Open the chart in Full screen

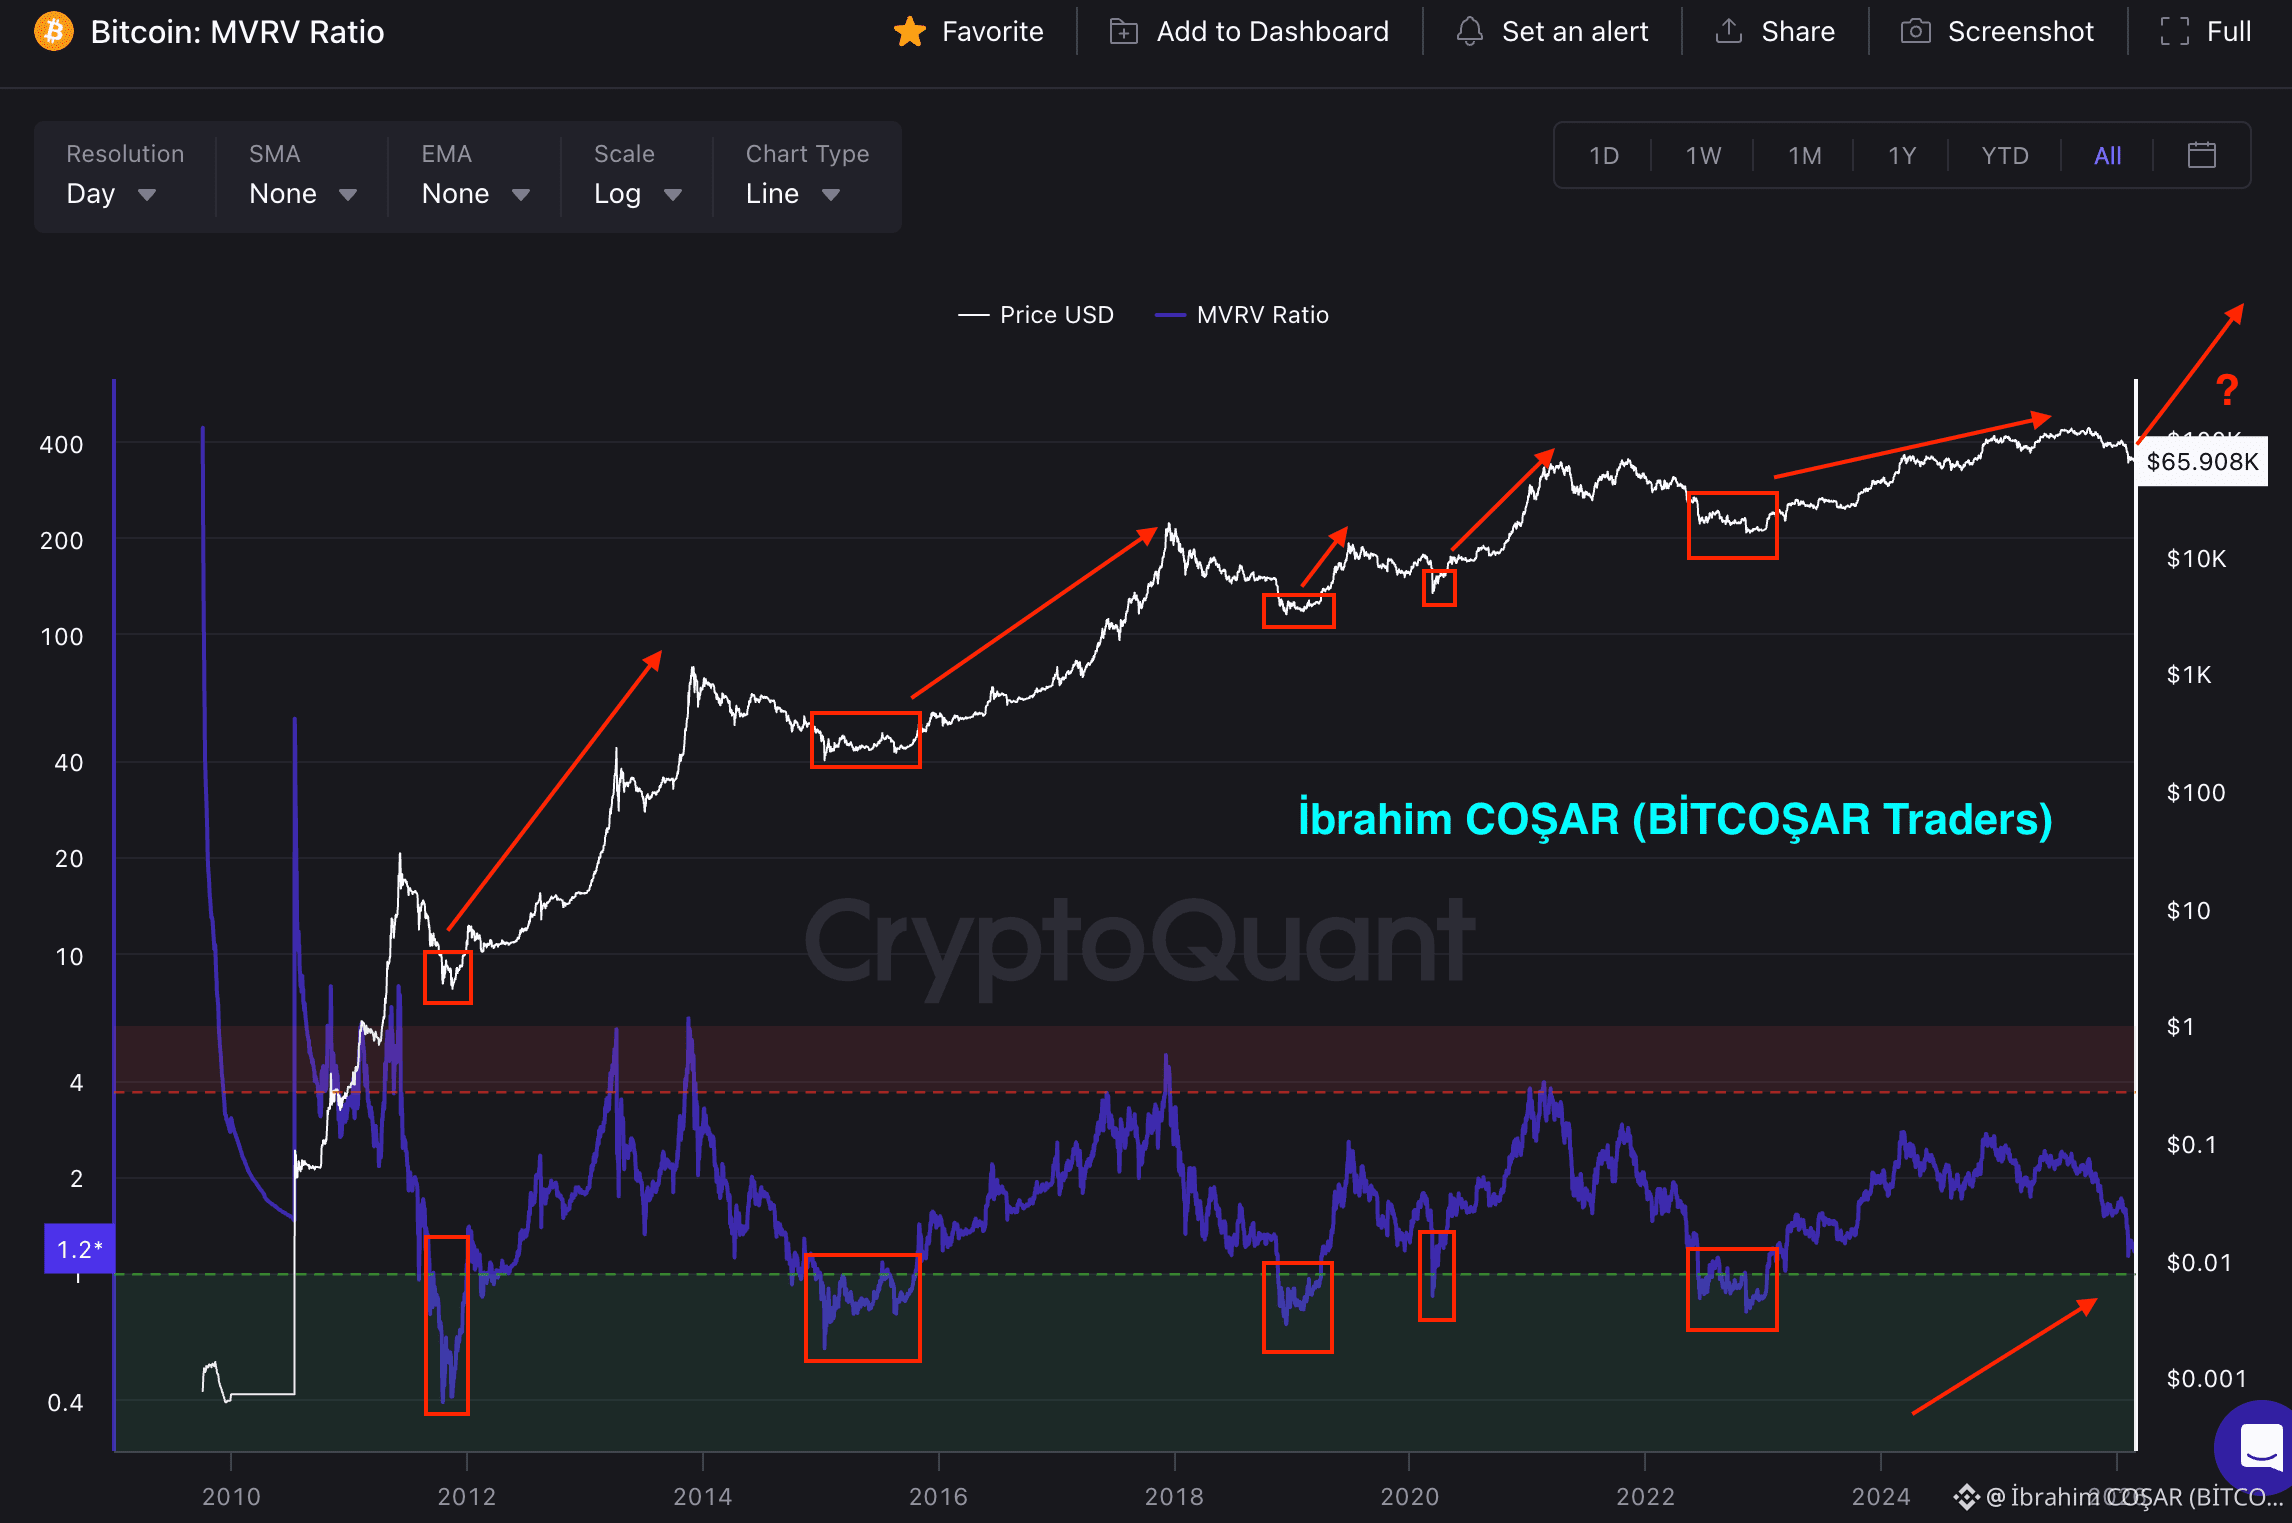(2205, 32)
